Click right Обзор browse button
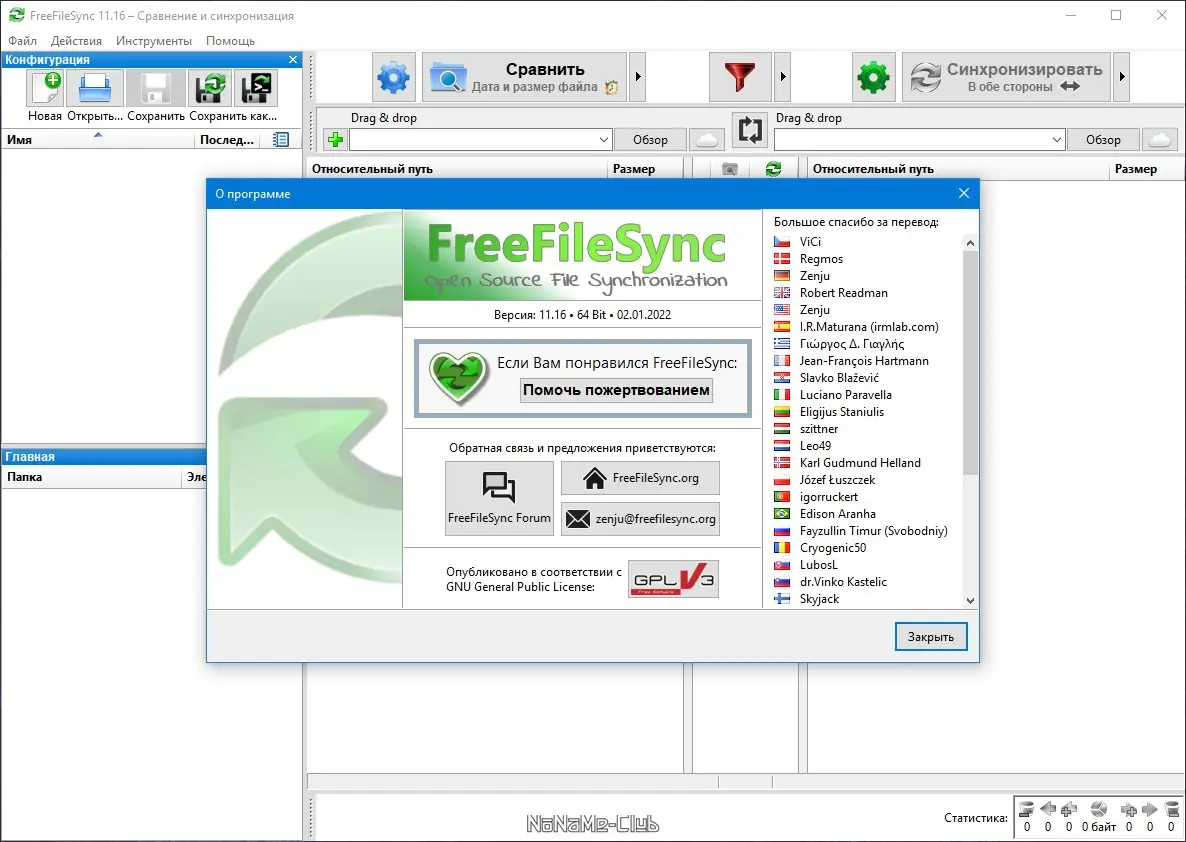The height and width of the screenshot is (842, 1186). click(x=1103, y=139)
